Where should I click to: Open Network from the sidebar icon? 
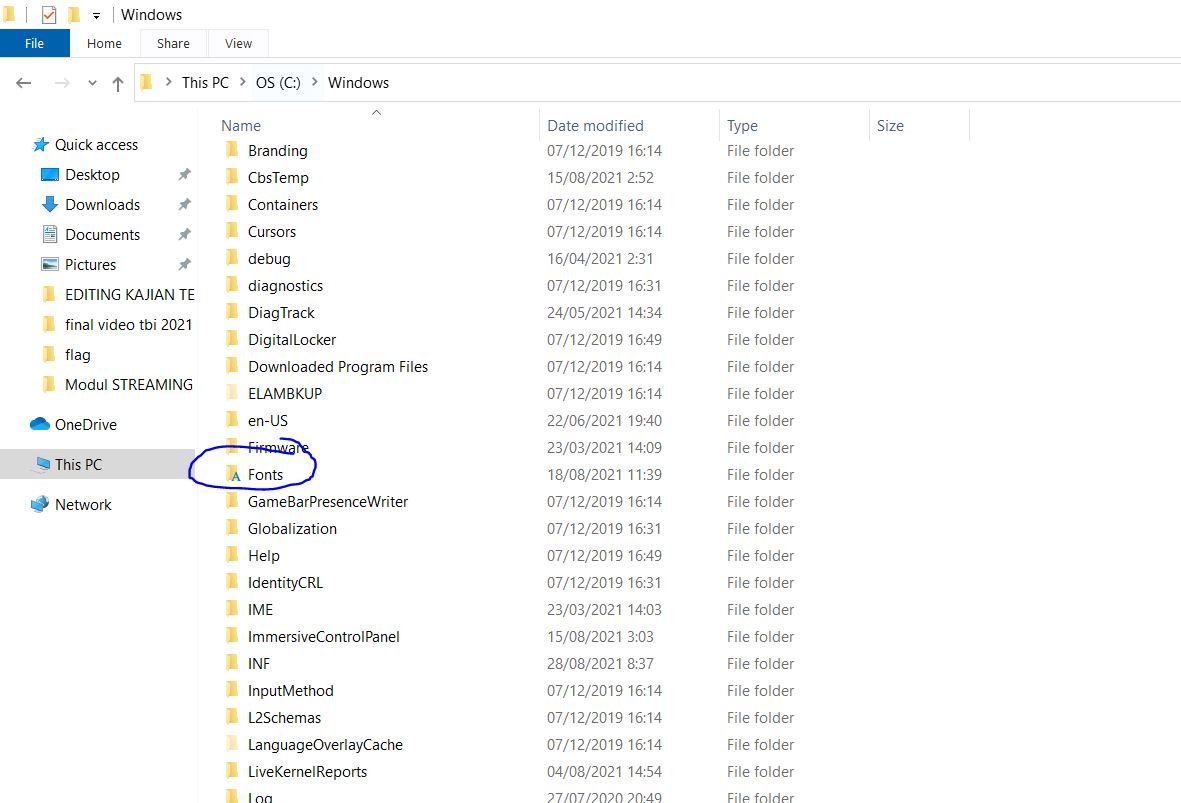[41, 504]
